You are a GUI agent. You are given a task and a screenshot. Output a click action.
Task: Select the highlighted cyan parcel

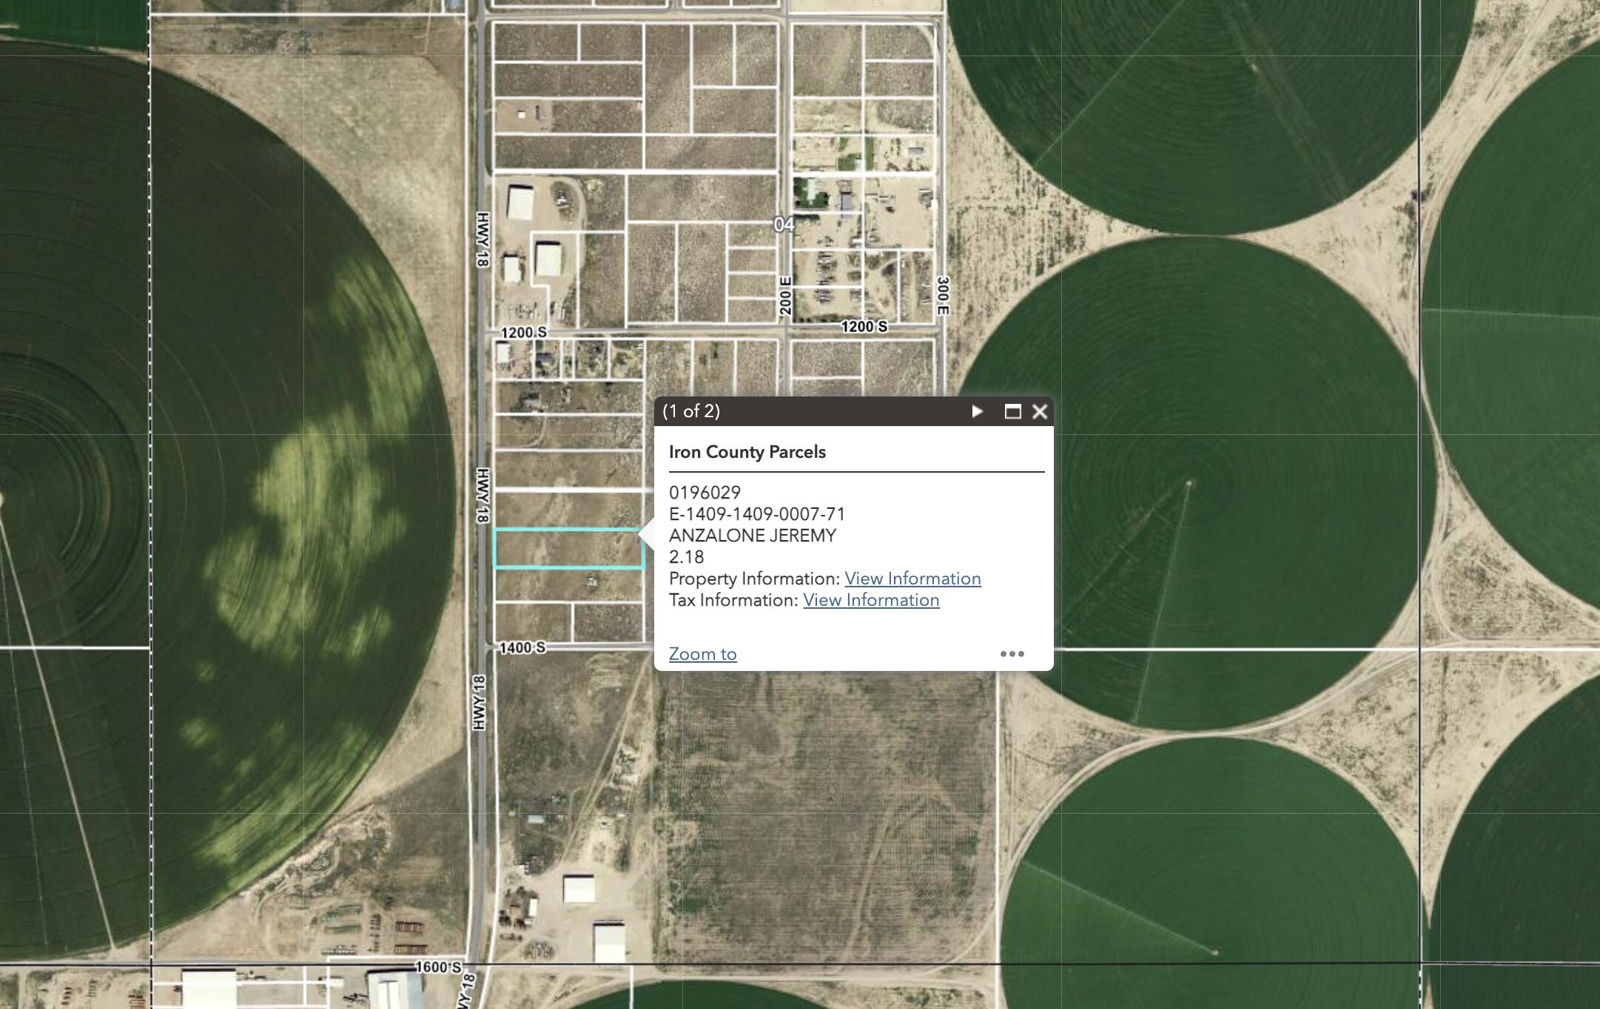click(x=568, y=549)
